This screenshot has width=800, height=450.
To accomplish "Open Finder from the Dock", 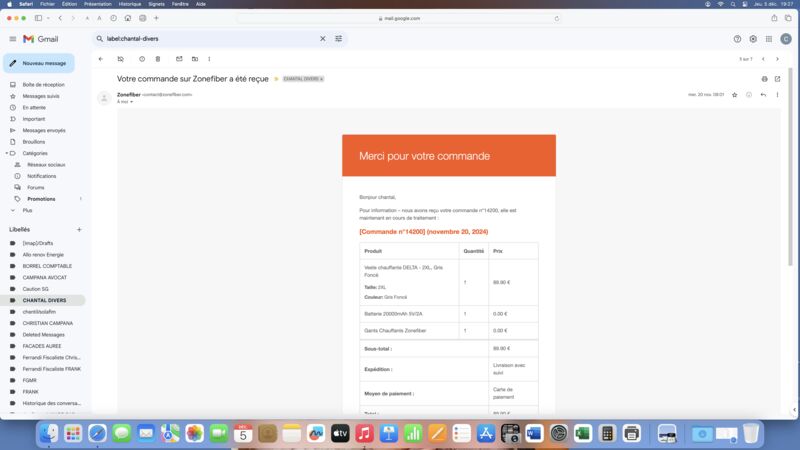I will click(x=49, y=434).
